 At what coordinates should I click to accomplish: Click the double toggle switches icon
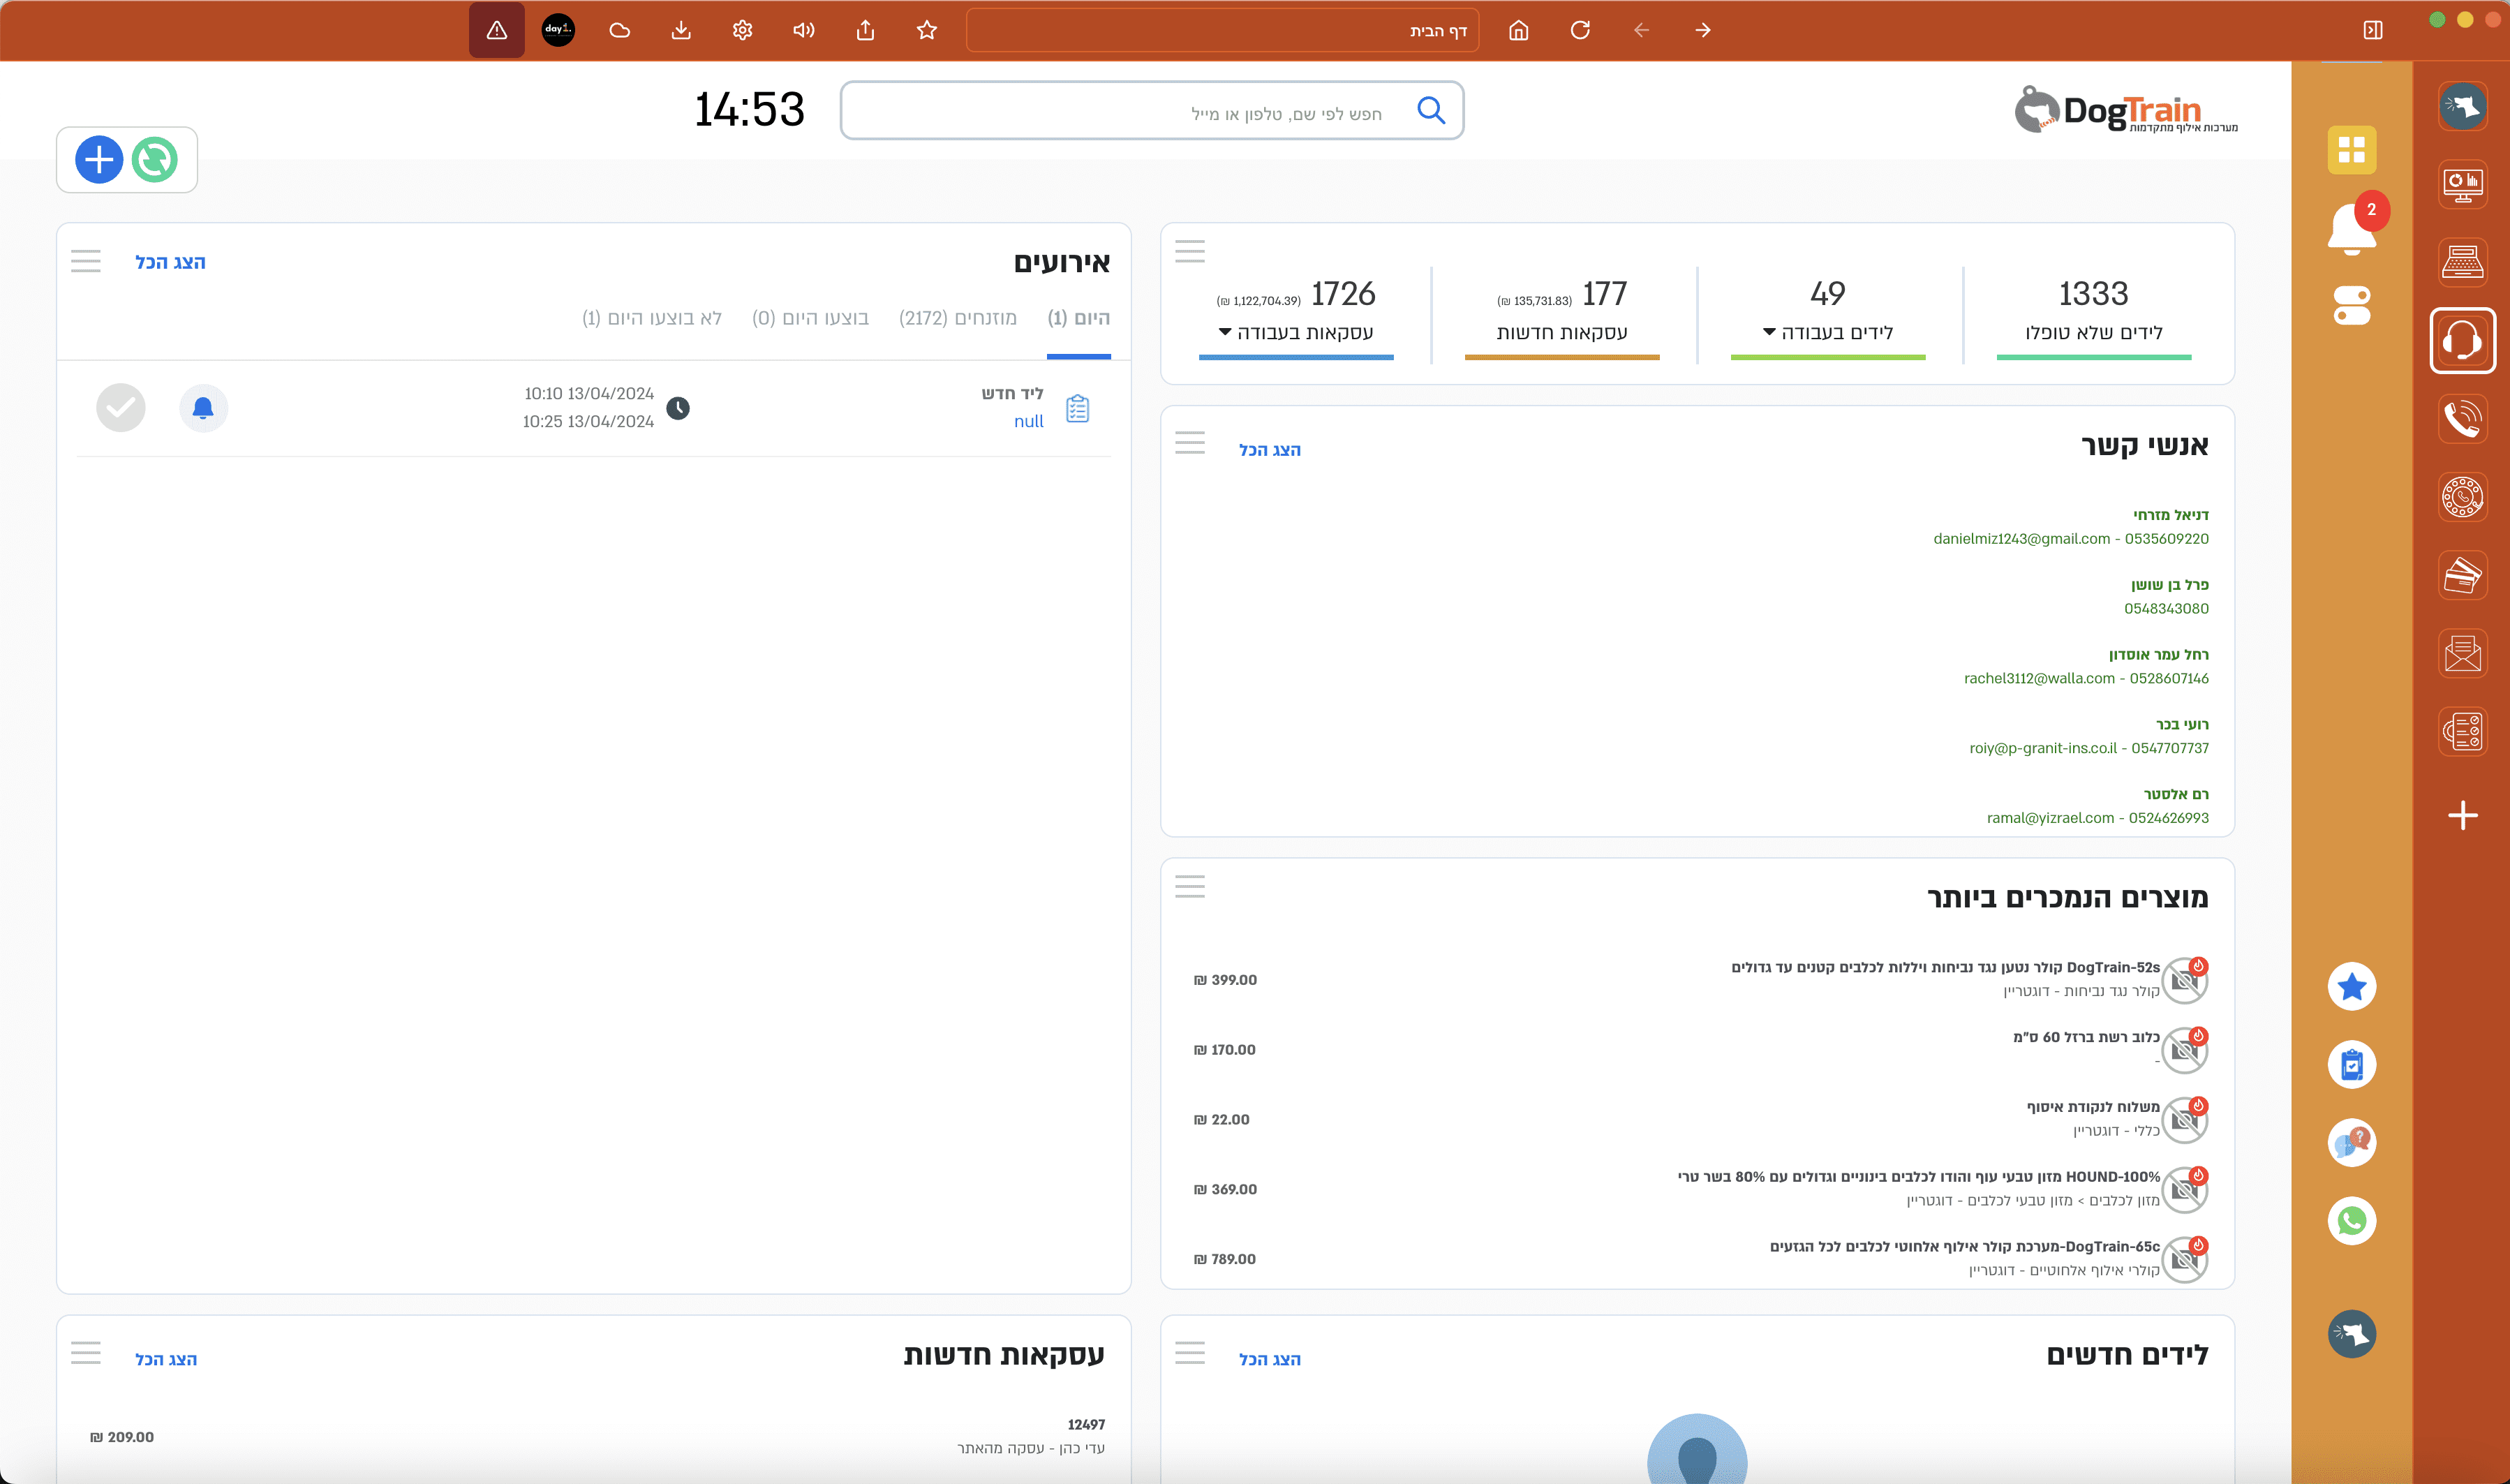[2351, 306]
